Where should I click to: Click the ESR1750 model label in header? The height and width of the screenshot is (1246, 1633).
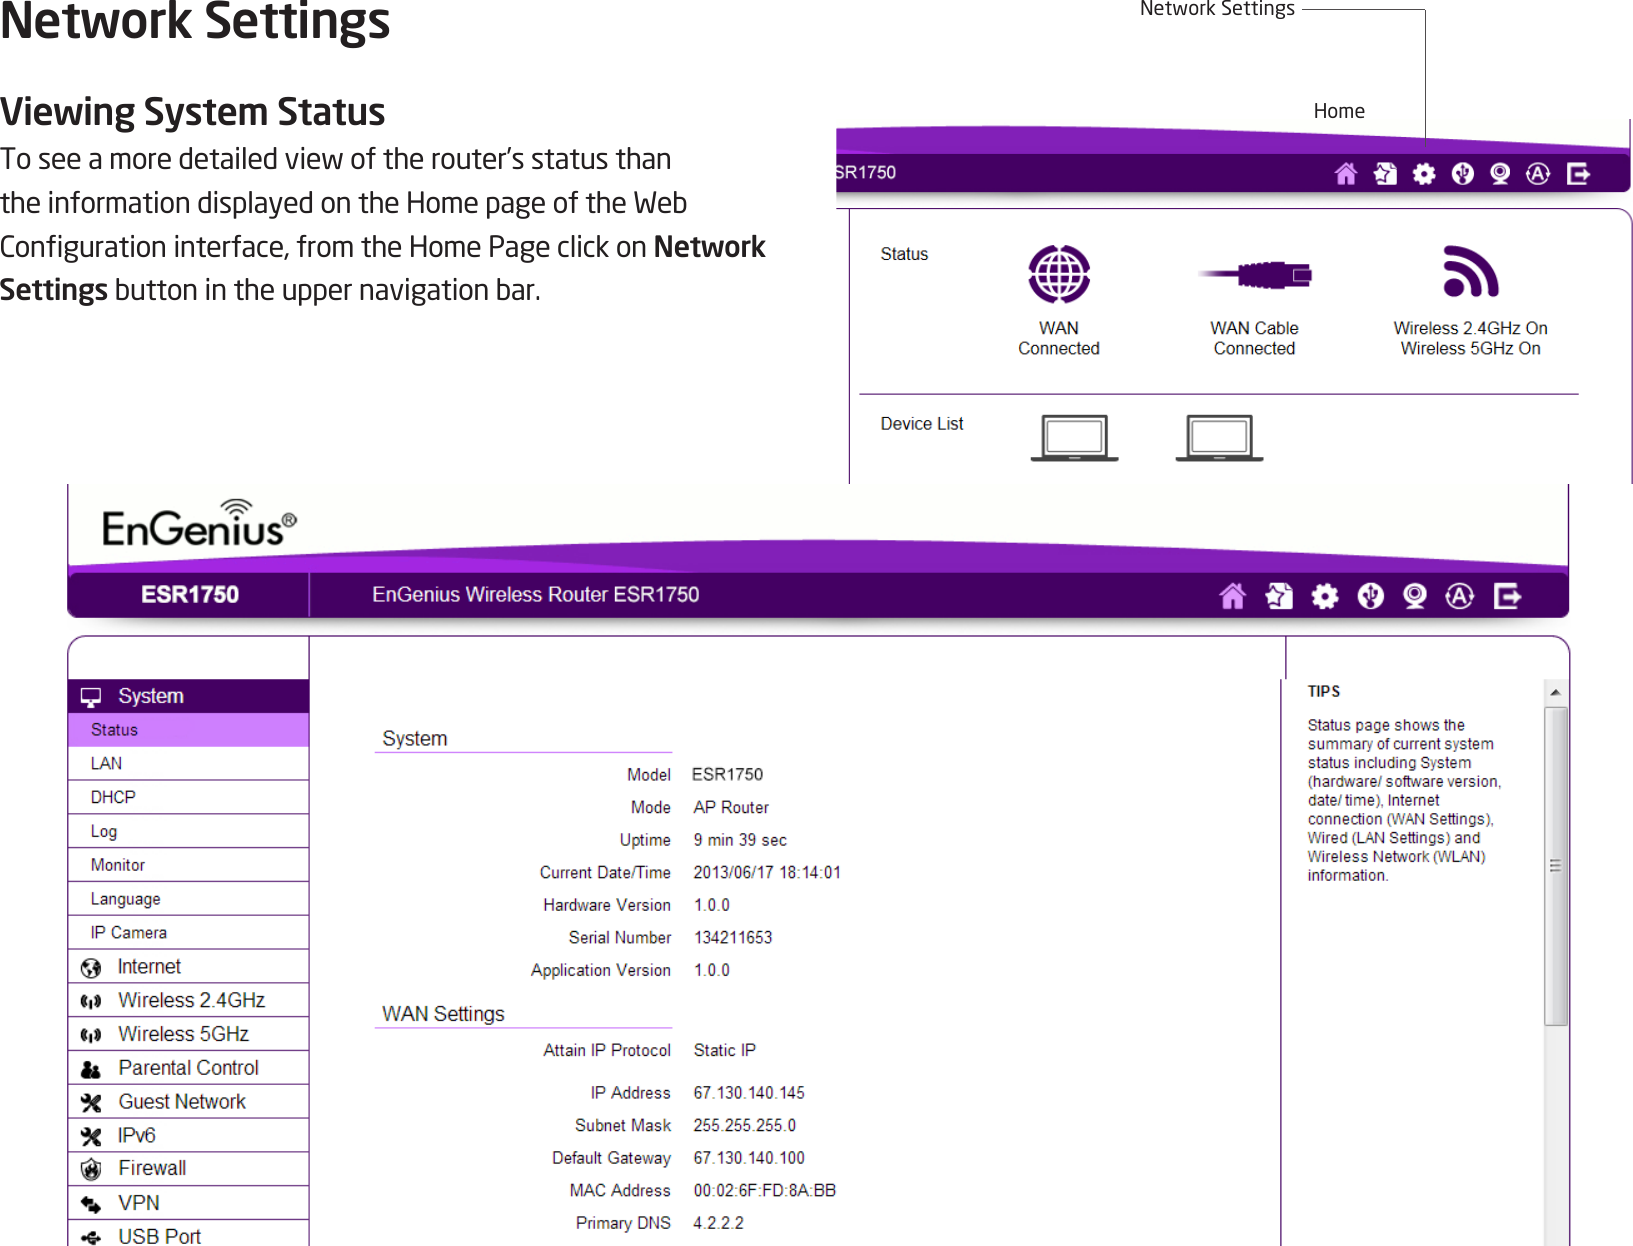190,595
